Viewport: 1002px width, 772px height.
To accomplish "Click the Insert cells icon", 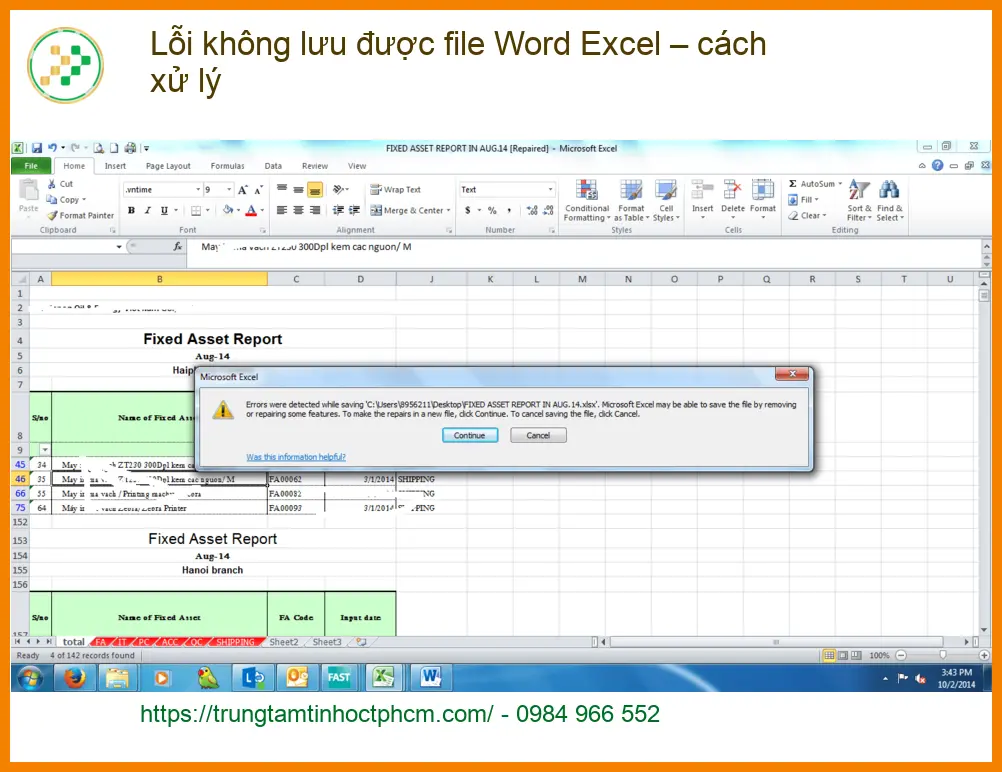I will 702,190.
